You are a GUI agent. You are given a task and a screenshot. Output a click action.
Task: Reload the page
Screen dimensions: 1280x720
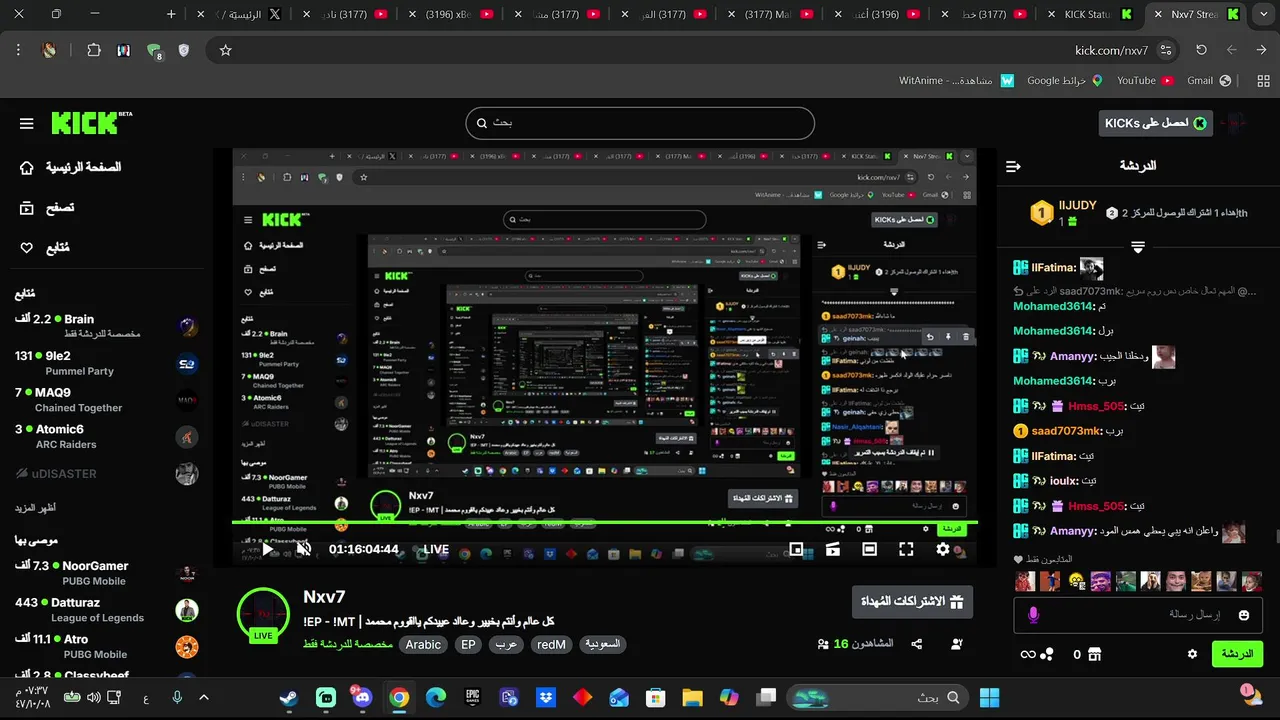[1201, 50]
